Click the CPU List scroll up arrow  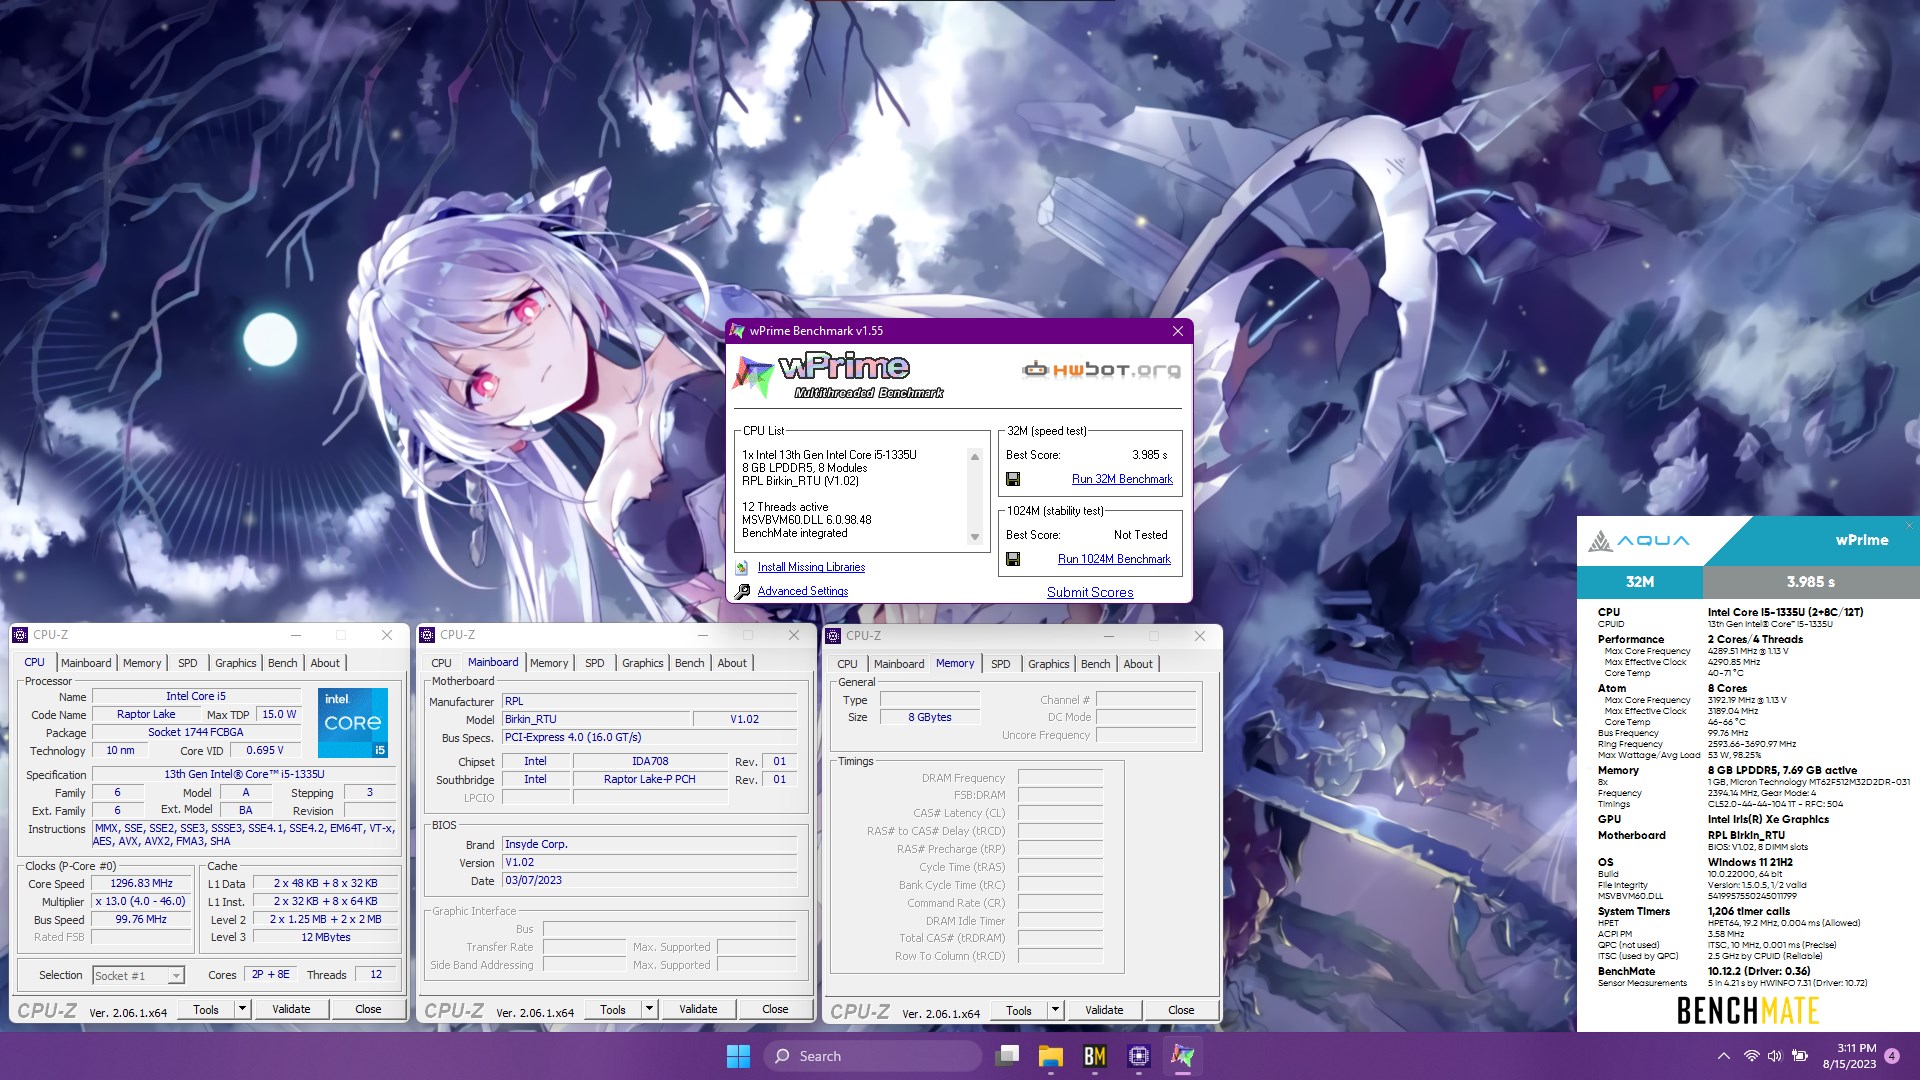click(x=975, y=457)
